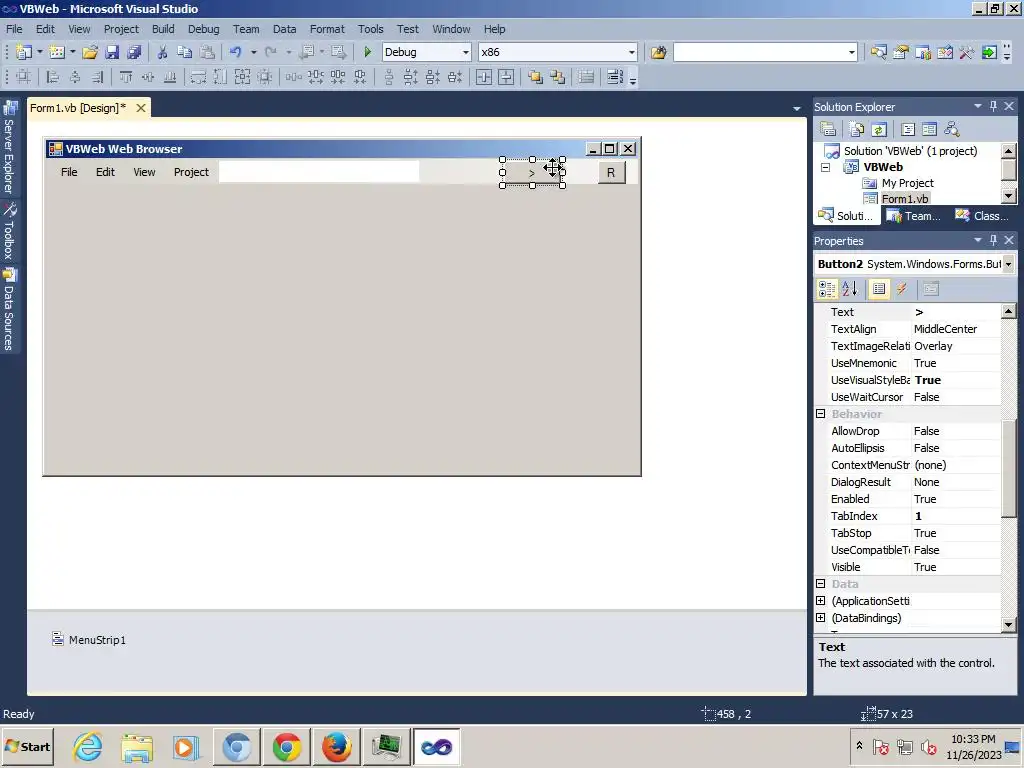Open Undo history dropdown arrow
The height and width of the screenshot is (768, 1024).
[x=253, y=52]
